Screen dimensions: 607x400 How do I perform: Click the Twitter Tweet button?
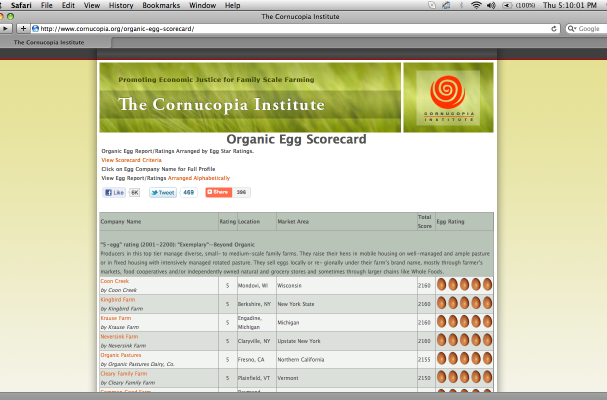click(163, 192)
